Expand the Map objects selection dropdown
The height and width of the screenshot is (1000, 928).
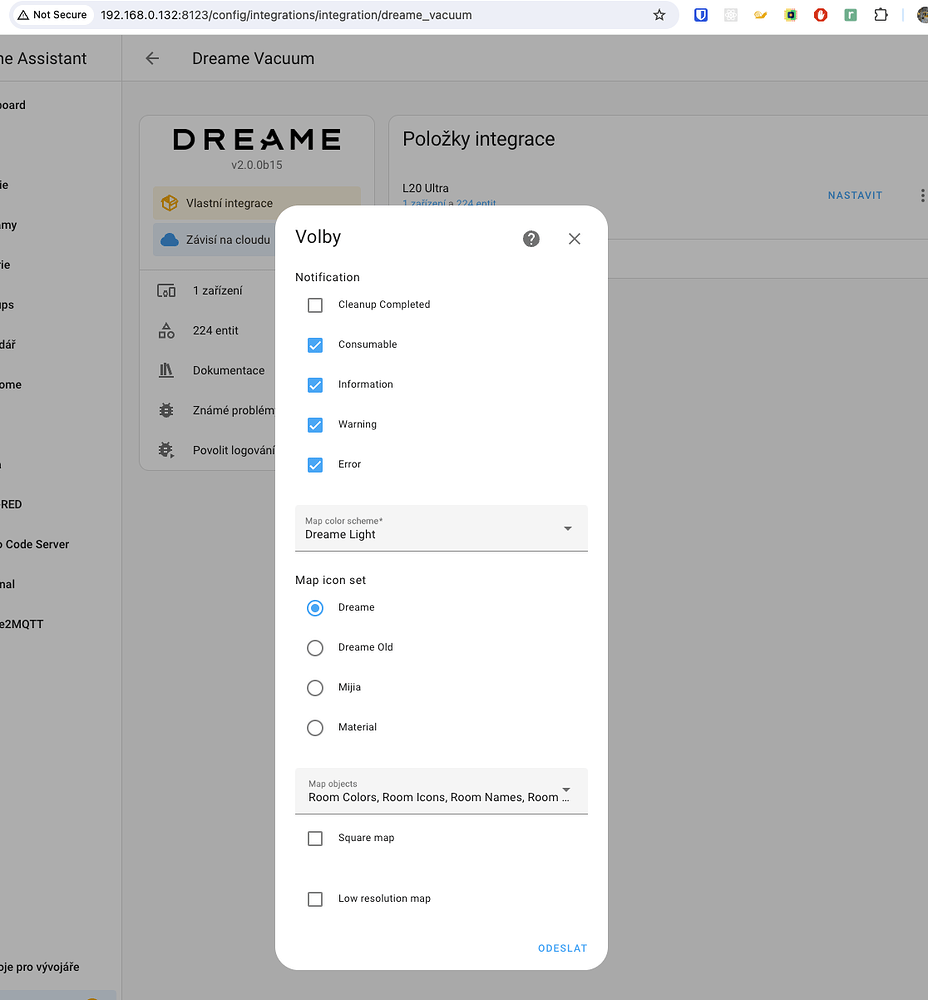point(568,787)
